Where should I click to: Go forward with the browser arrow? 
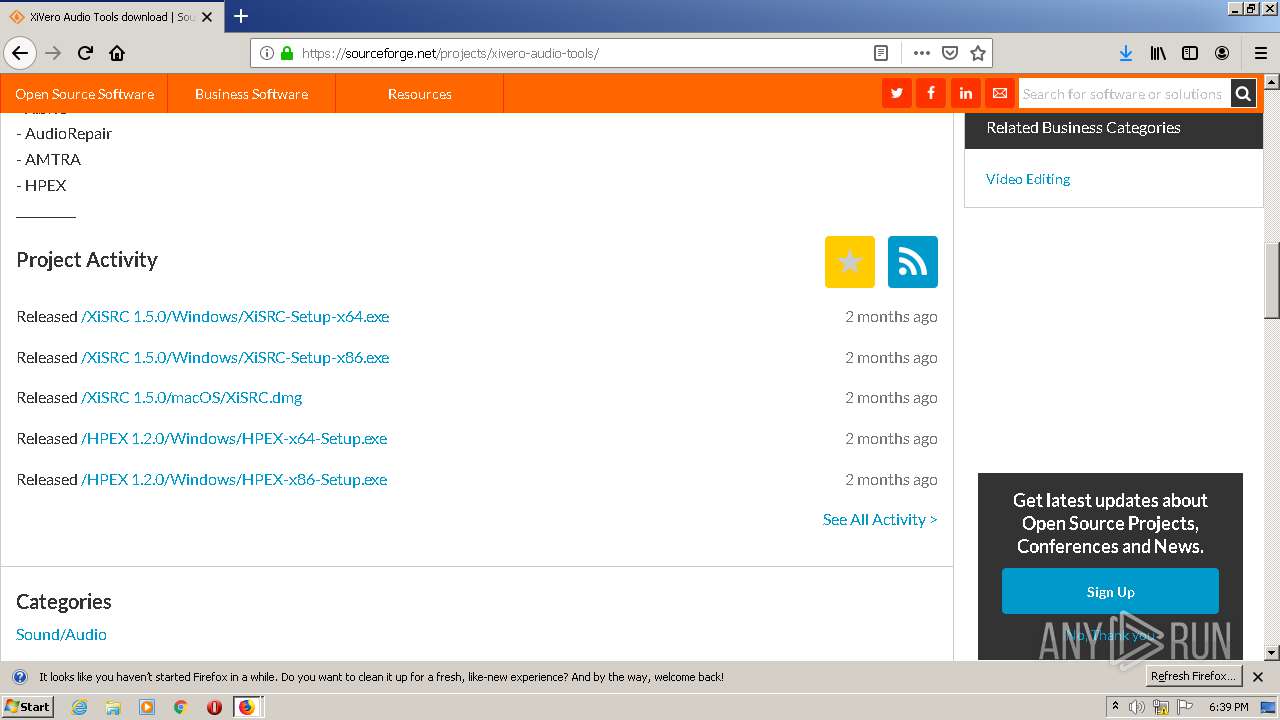point(53,53)
